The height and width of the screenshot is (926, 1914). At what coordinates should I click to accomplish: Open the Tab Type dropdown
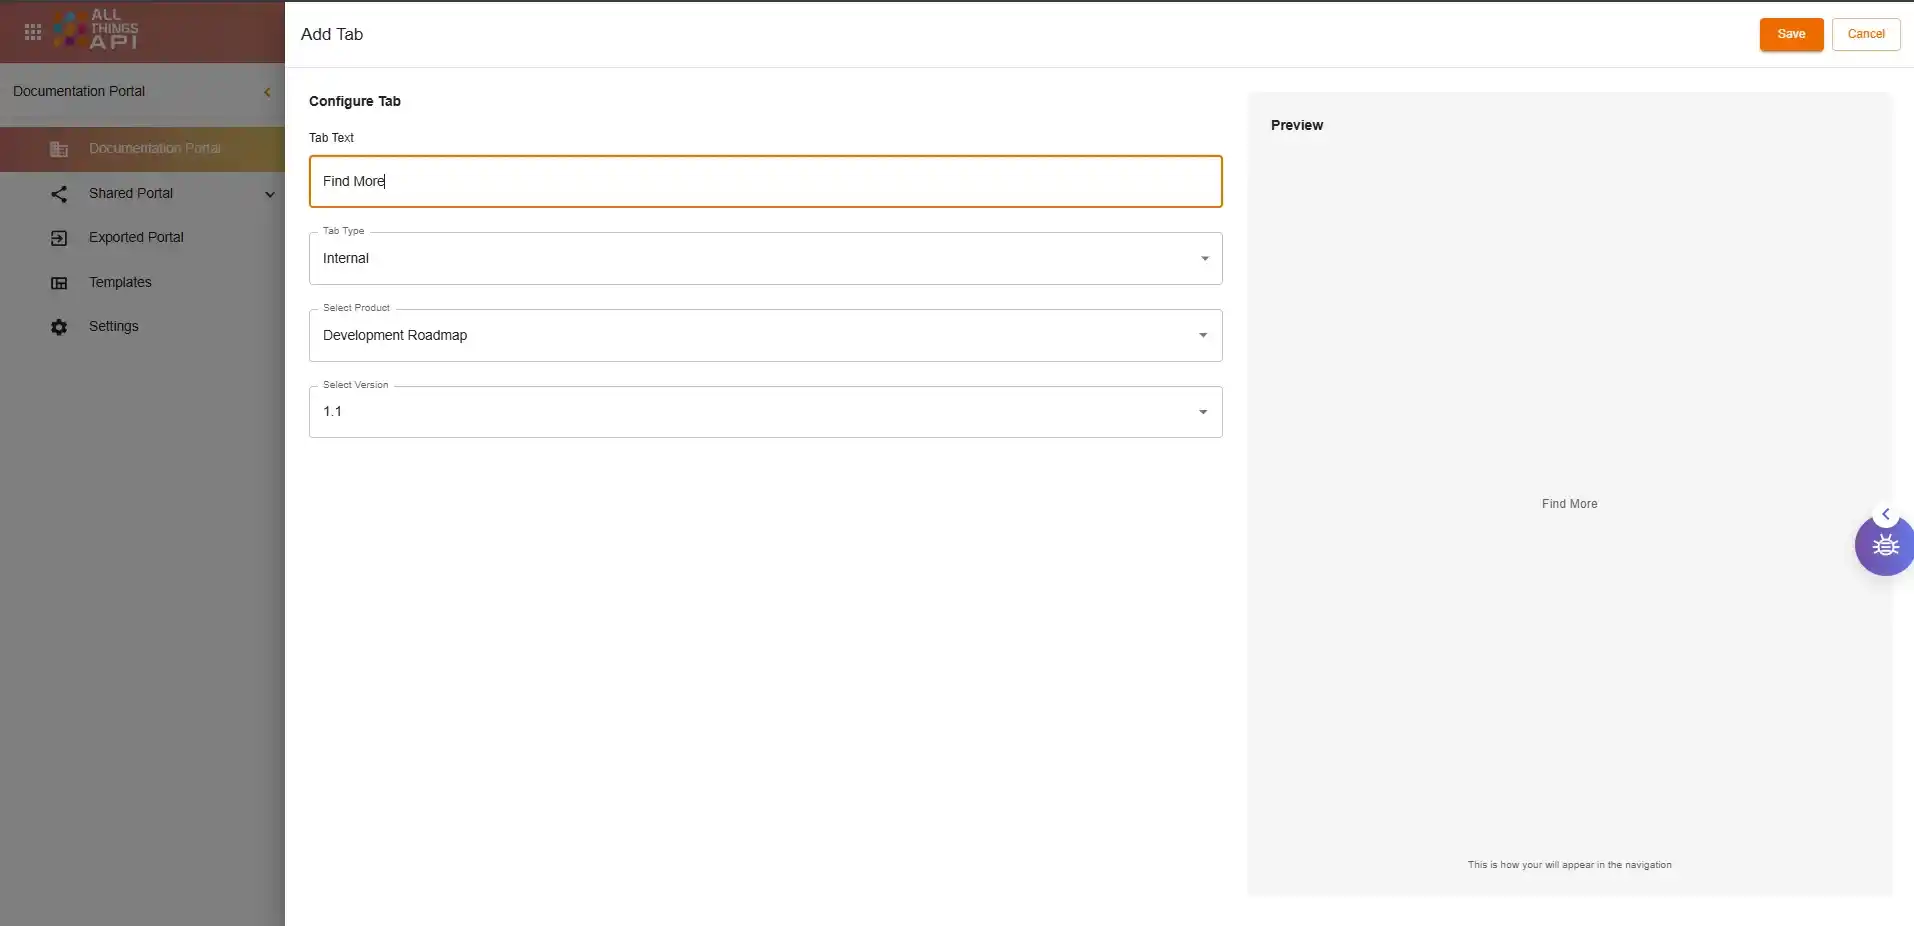tap(765, 259)
